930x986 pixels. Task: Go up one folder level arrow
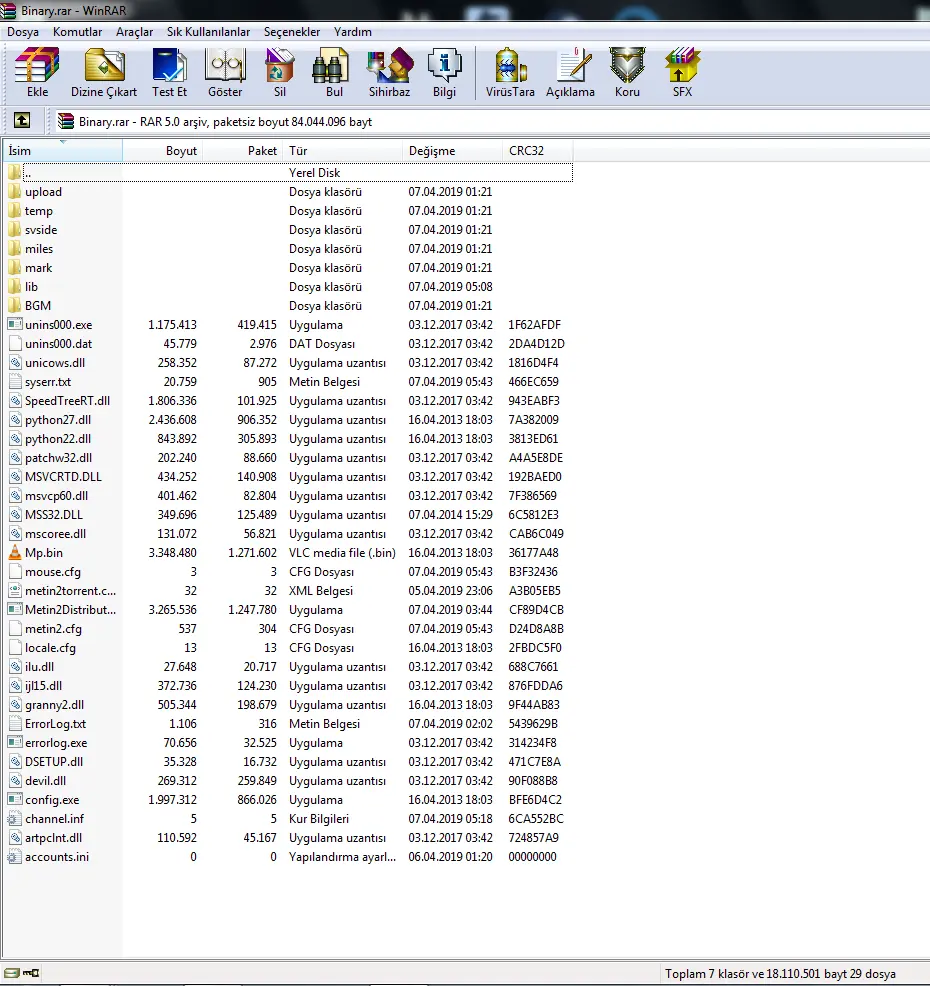(x=21, y=120)
